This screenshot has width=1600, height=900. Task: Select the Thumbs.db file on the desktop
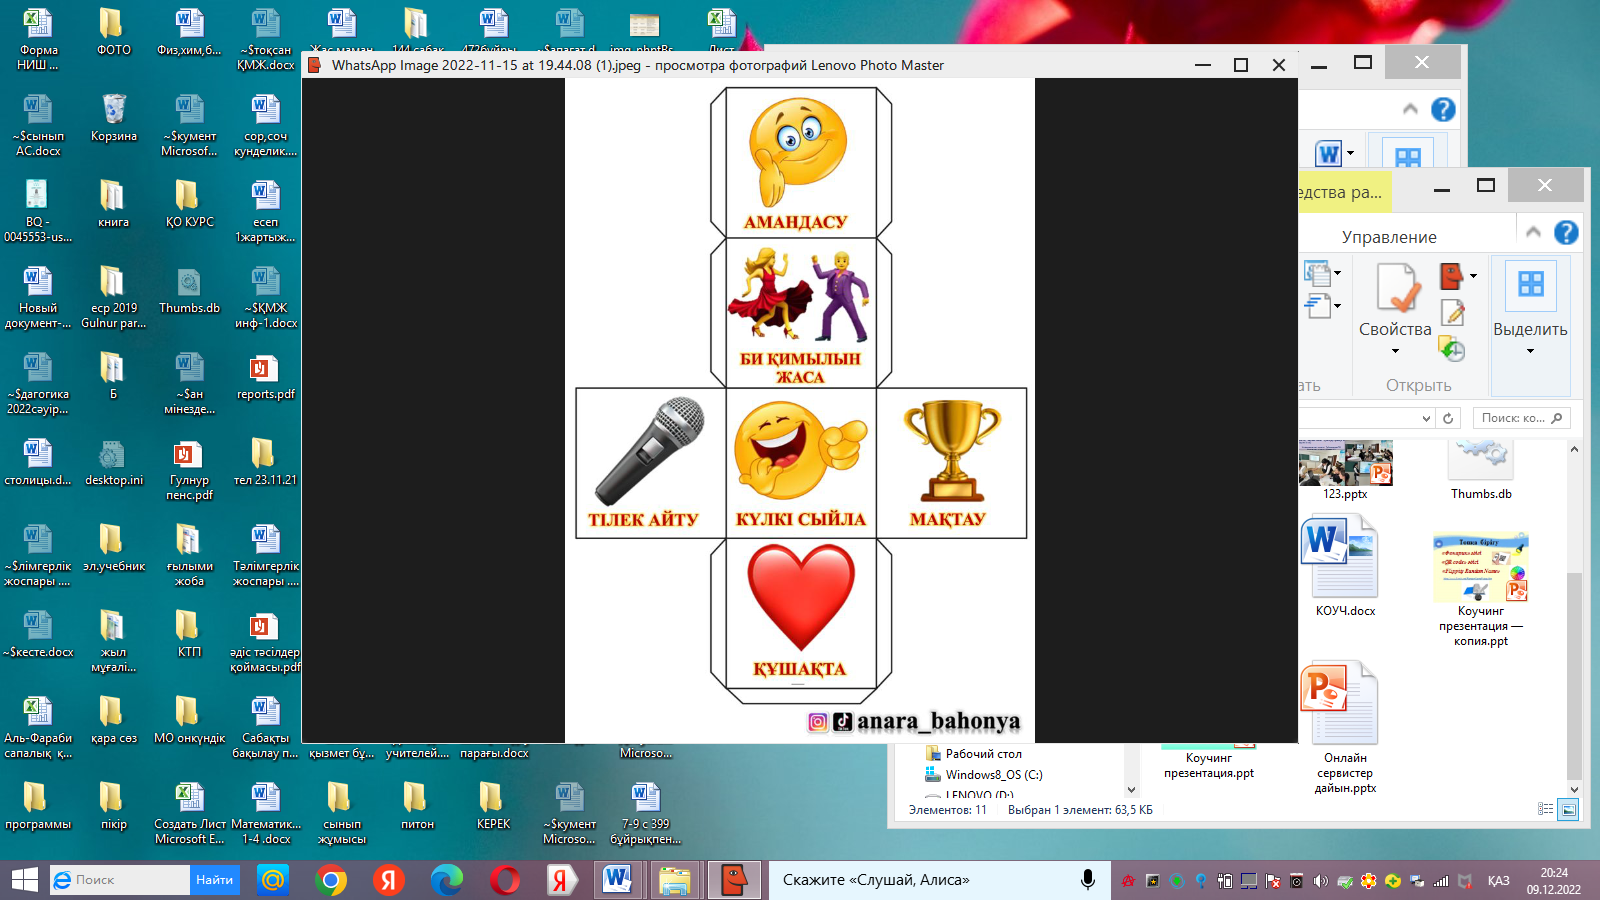[x=189, y=290]
